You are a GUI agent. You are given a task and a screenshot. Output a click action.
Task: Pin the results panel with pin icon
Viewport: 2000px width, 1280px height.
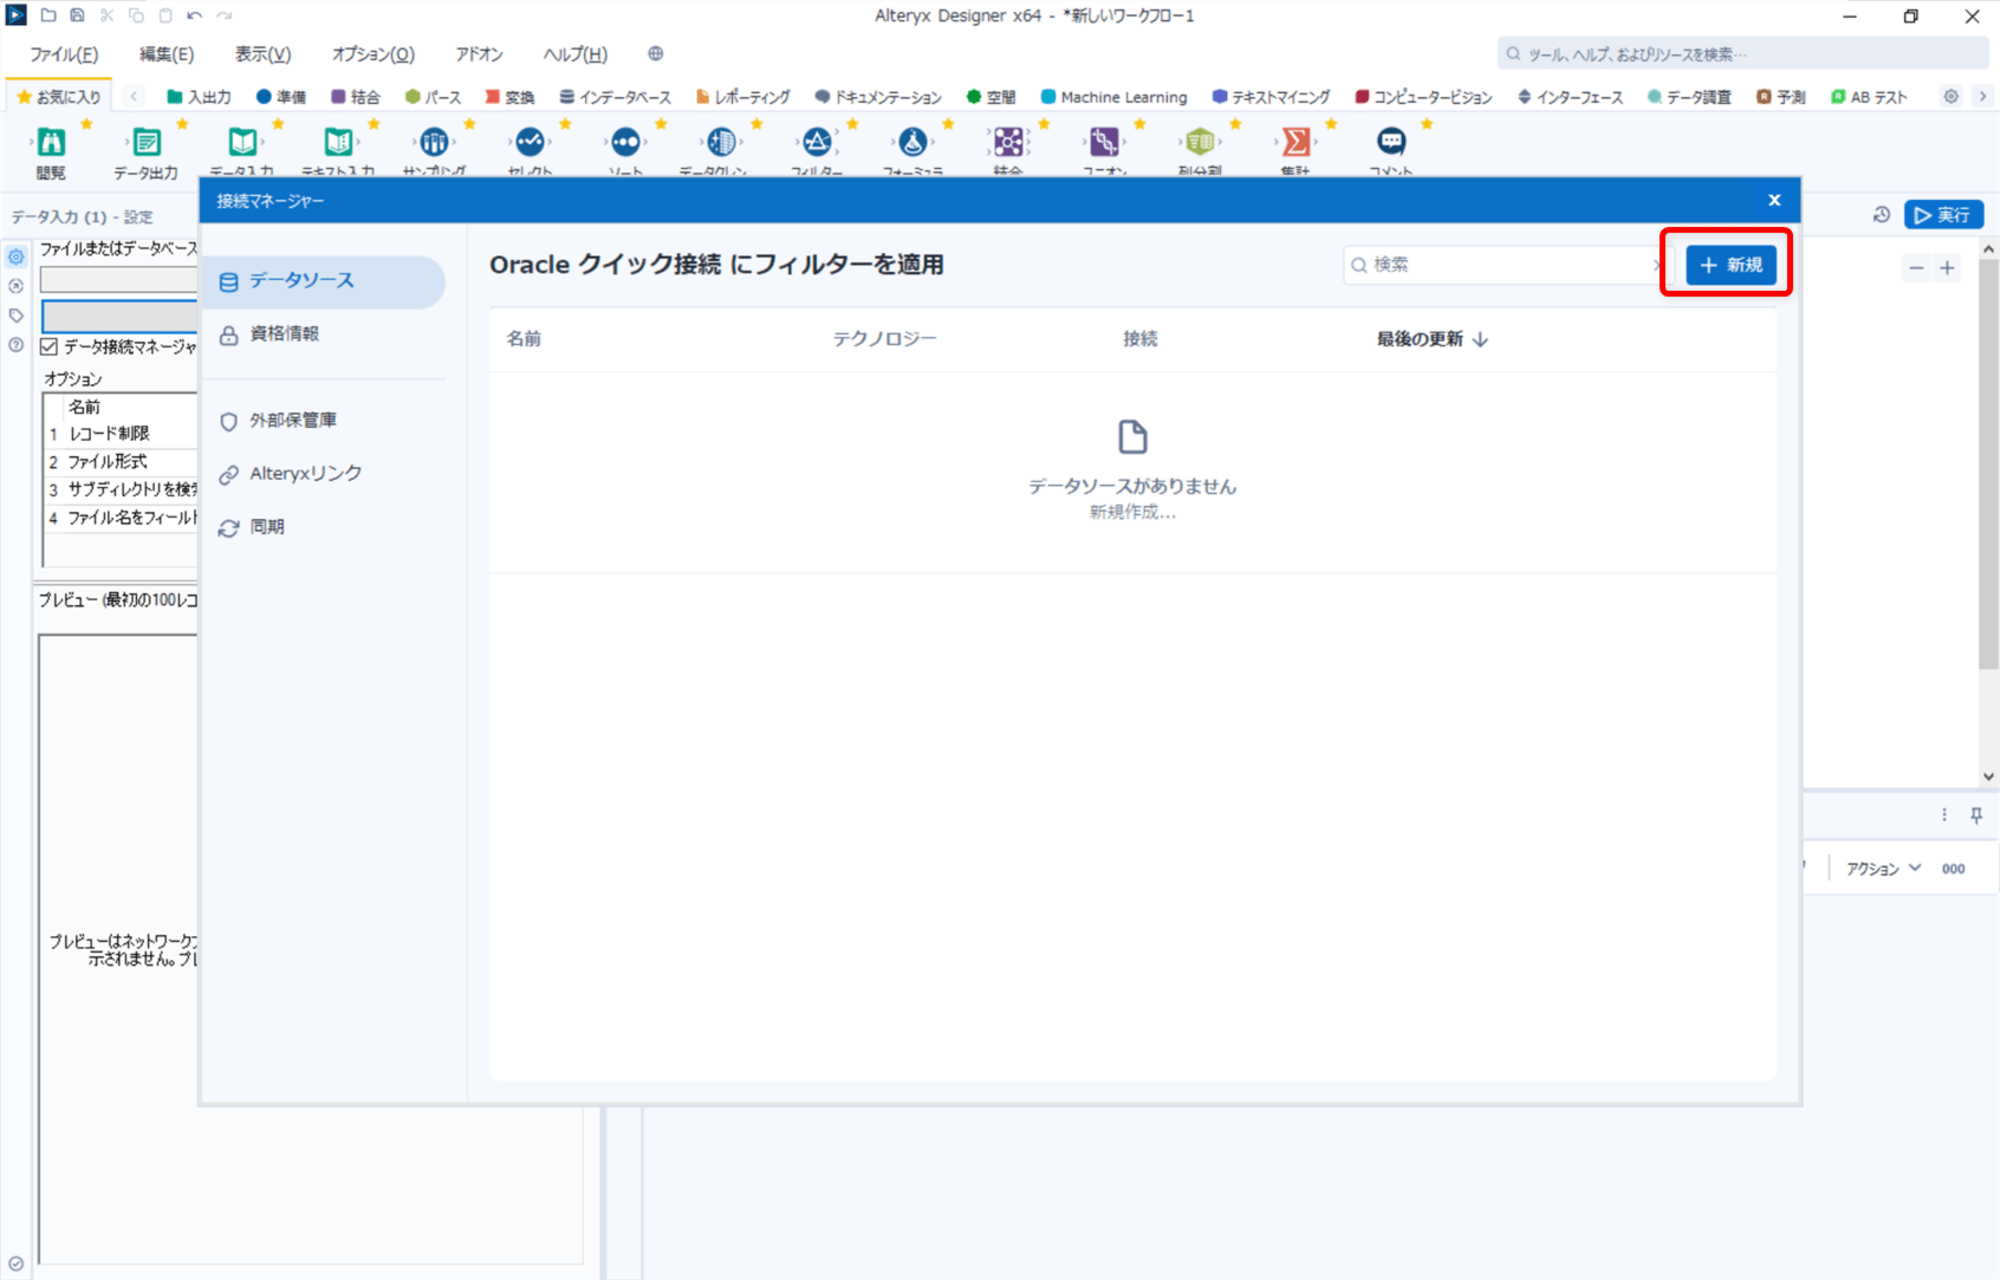pos(1976,816)
